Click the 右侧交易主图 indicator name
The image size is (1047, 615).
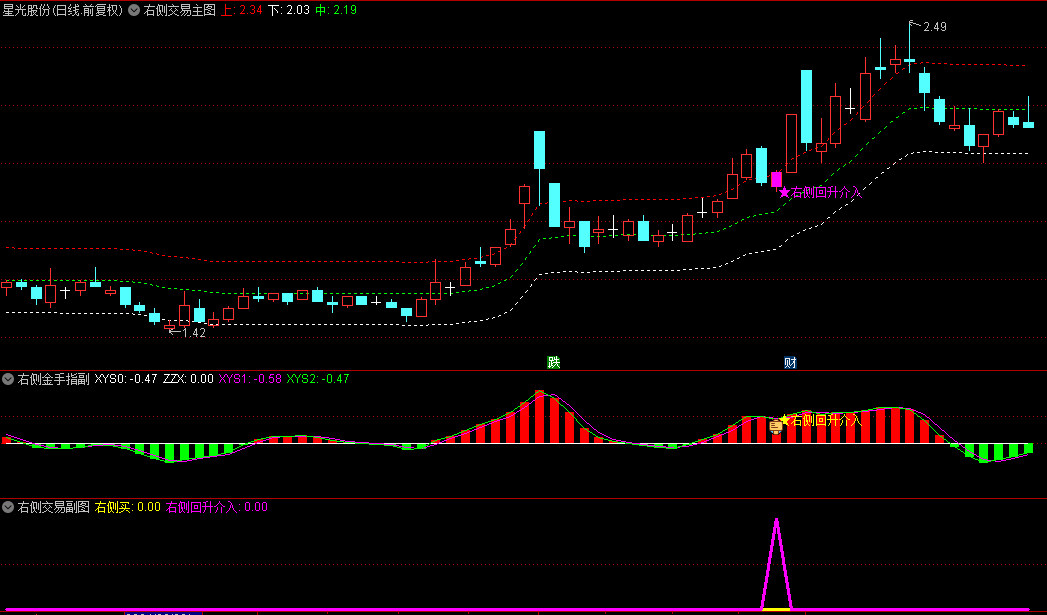click(x=180, y=10)
